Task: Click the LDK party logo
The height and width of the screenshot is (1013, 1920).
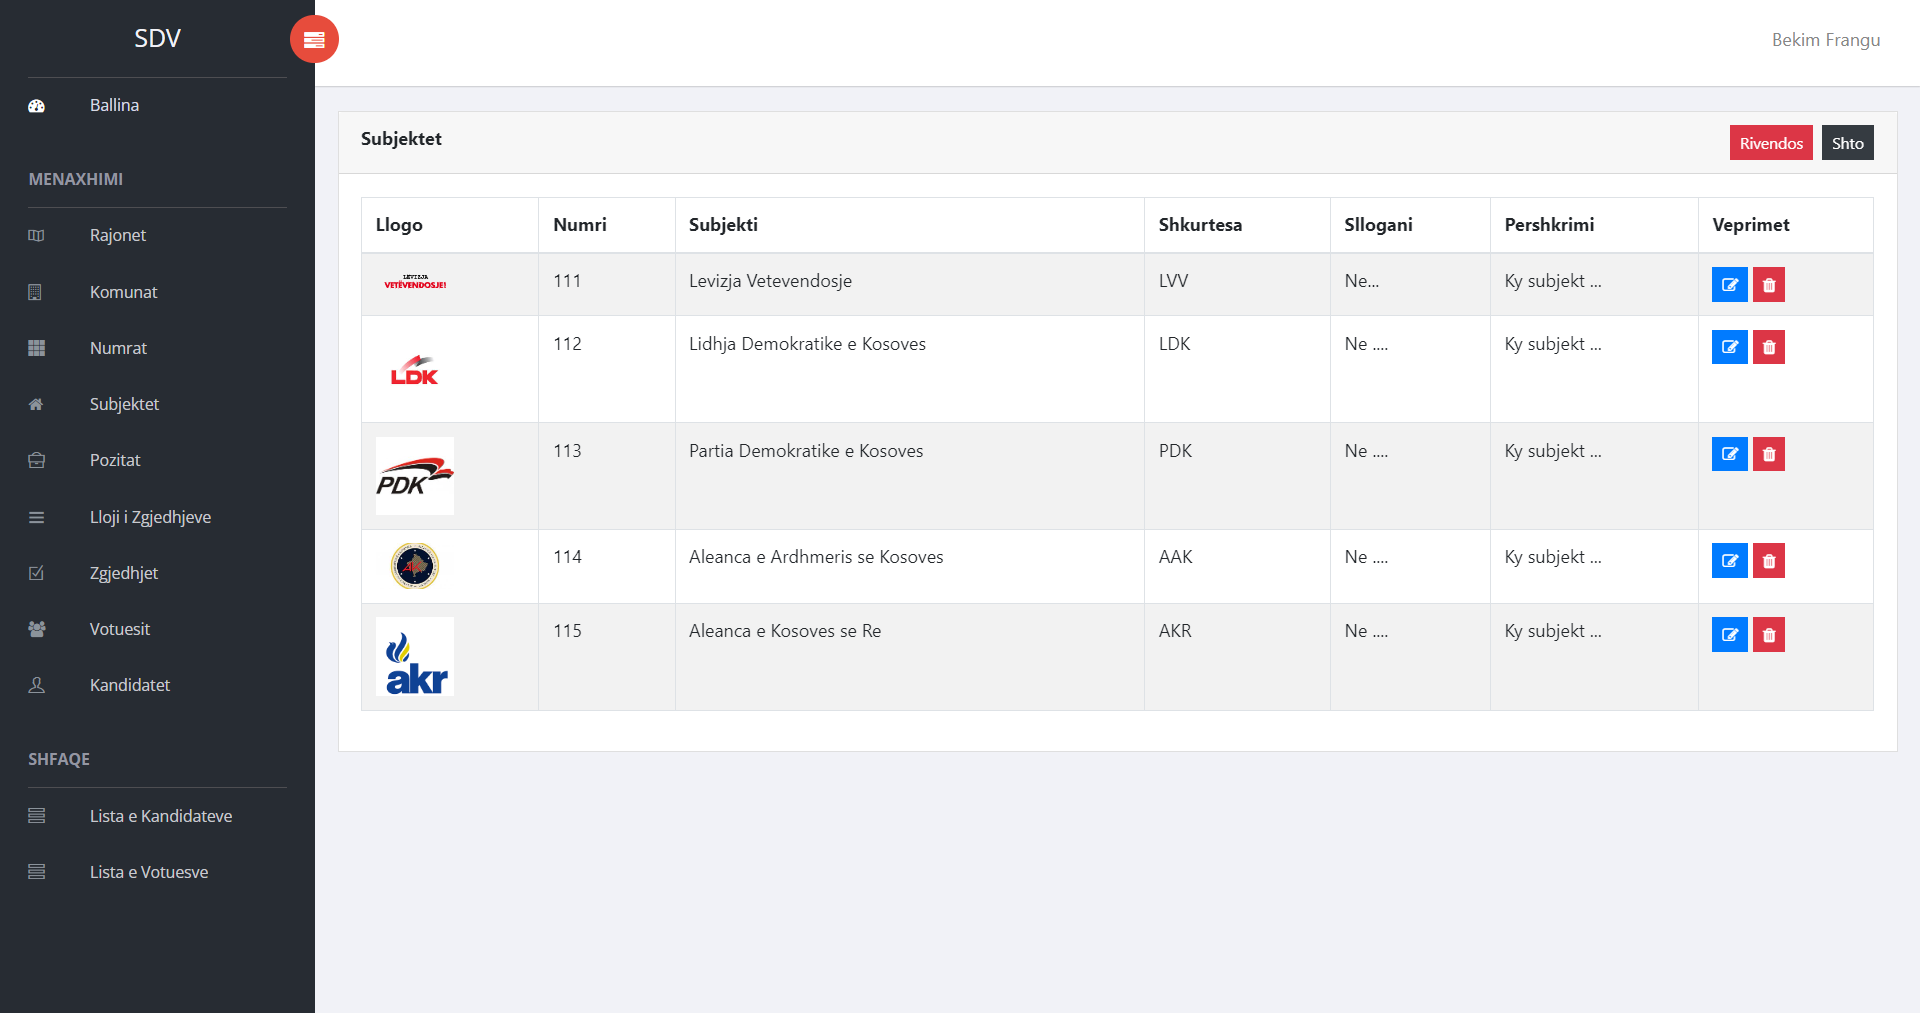Action: [x=414, y=368]
